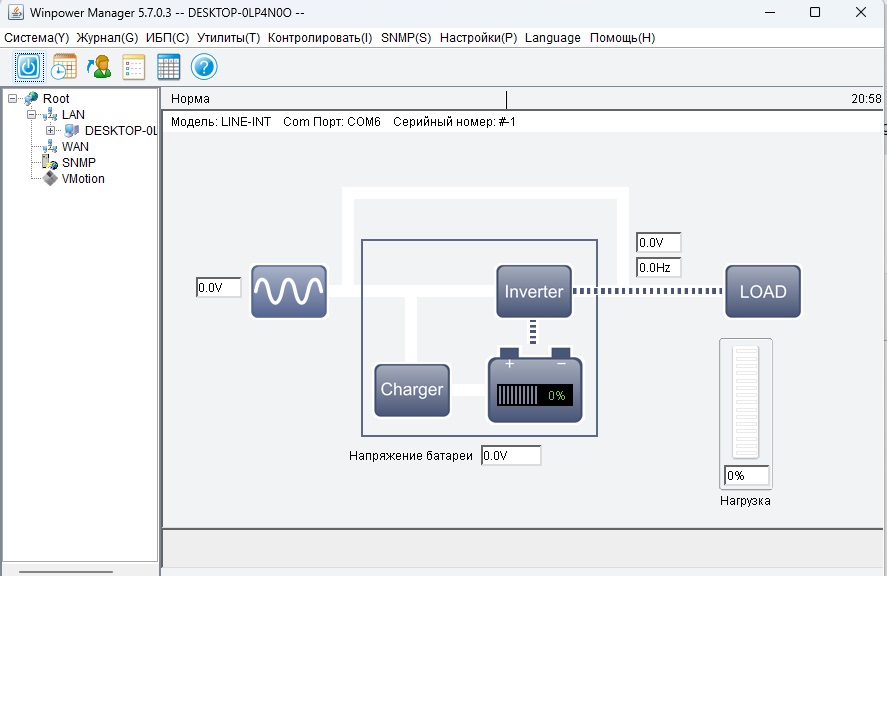This screenshot has width=887, height=716.
Task: Click the Напряжение батареи voltage field
Action: coord(511,455)
